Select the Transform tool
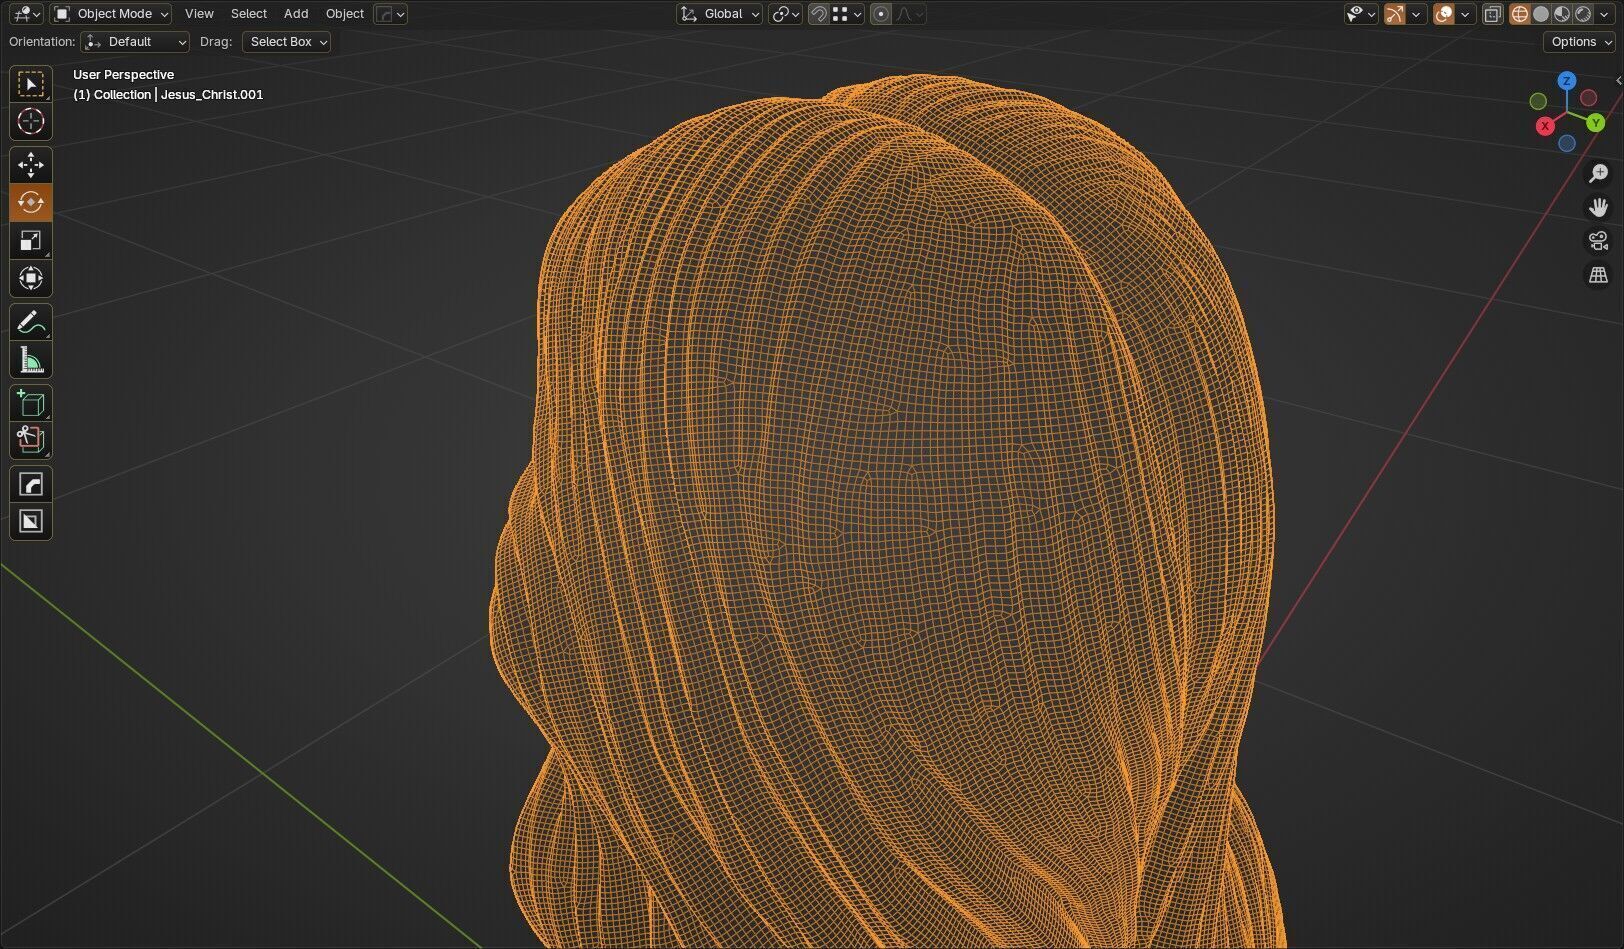The height and width of the screenshot is (949, 1624). pyautogui.click(x=31, y=279)
